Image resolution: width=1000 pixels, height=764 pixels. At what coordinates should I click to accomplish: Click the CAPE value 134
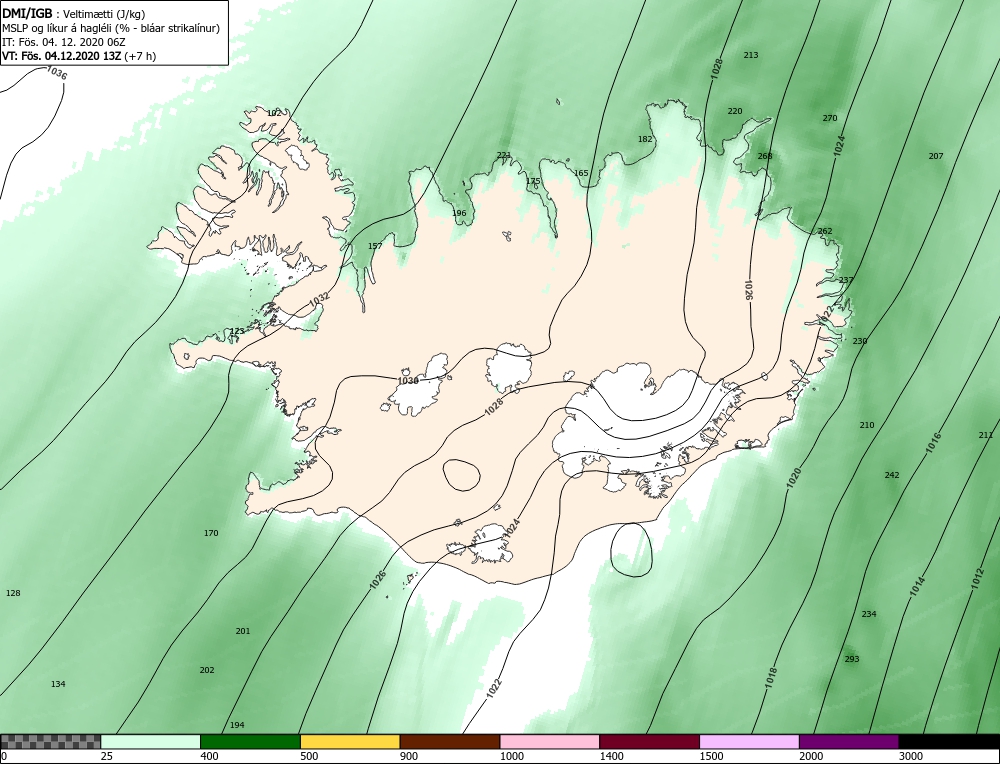(58, 684)
